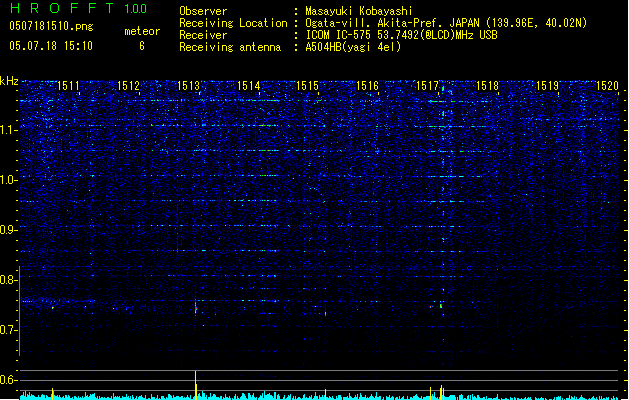This screenshot has width=629, height=400.
Task: Click the 1511 time marker
Action: tap(69, 86)
